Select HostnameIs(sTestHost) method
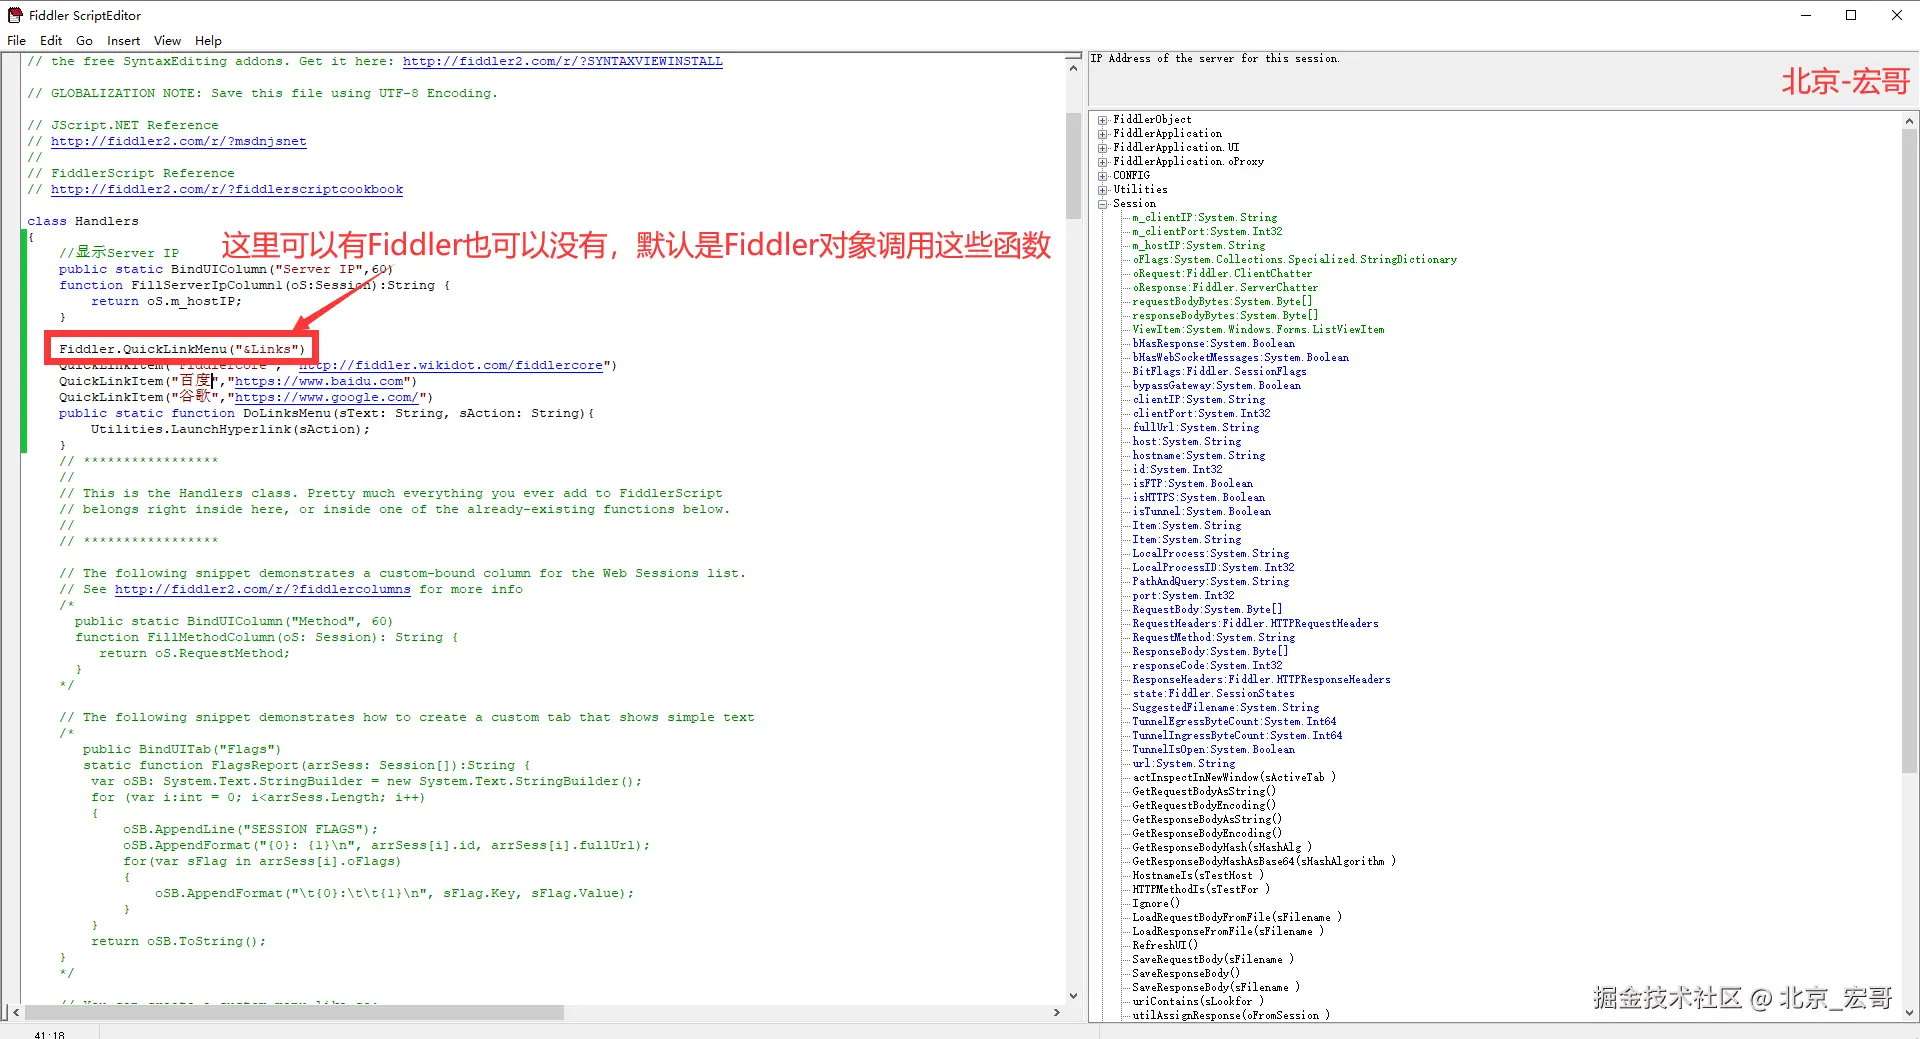Viewport: 1920px width, 1039px height. click(1198, 876)
